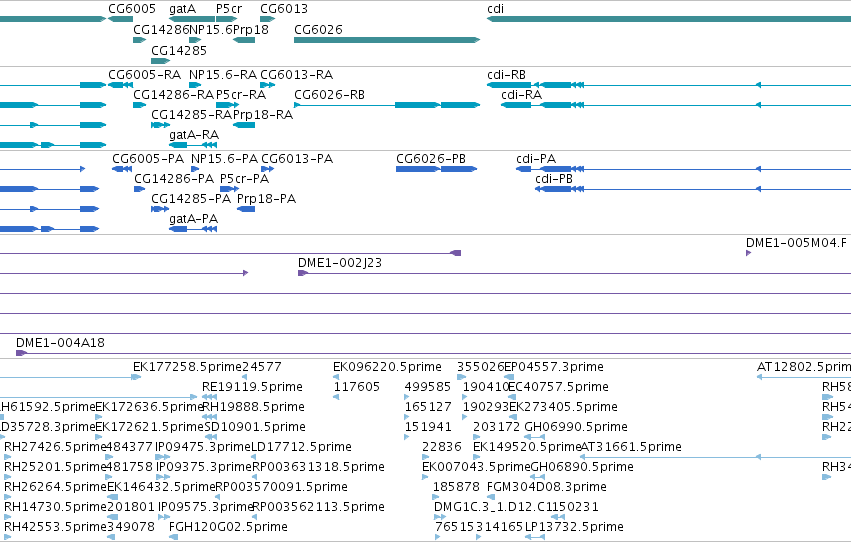Click EST FGH120G02.5prime

tap(228, 527)
